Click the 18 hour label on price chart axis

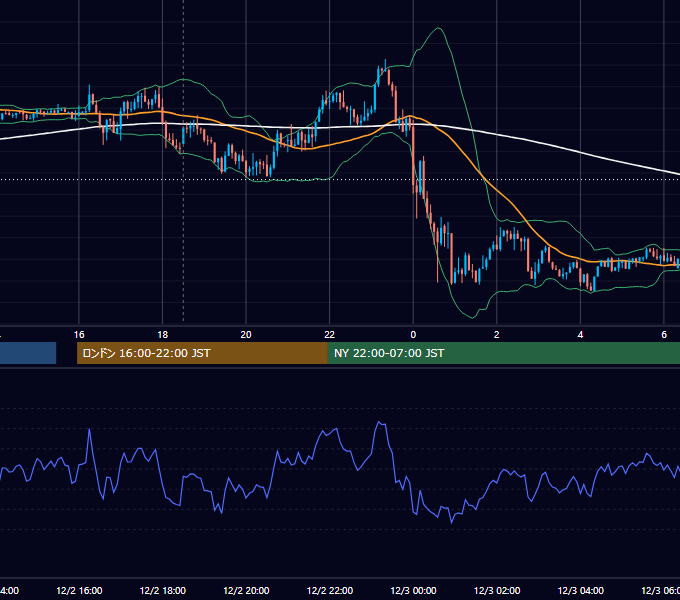(162, 335)
